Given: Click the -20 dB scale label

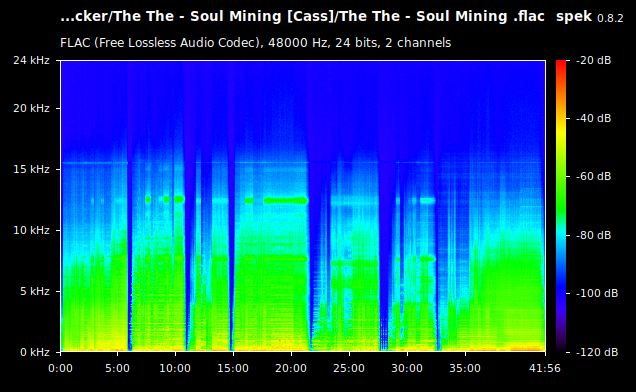Looking at the screenshot, I should (x=593, y=60).
